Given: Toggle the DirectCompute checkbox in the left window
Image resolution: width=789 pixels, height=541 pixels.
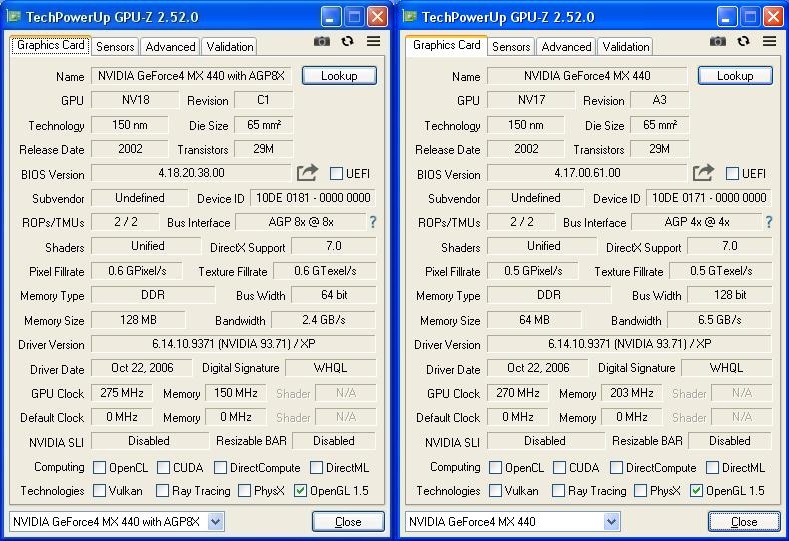Looking at the screenshot, I should pos(220,468).
